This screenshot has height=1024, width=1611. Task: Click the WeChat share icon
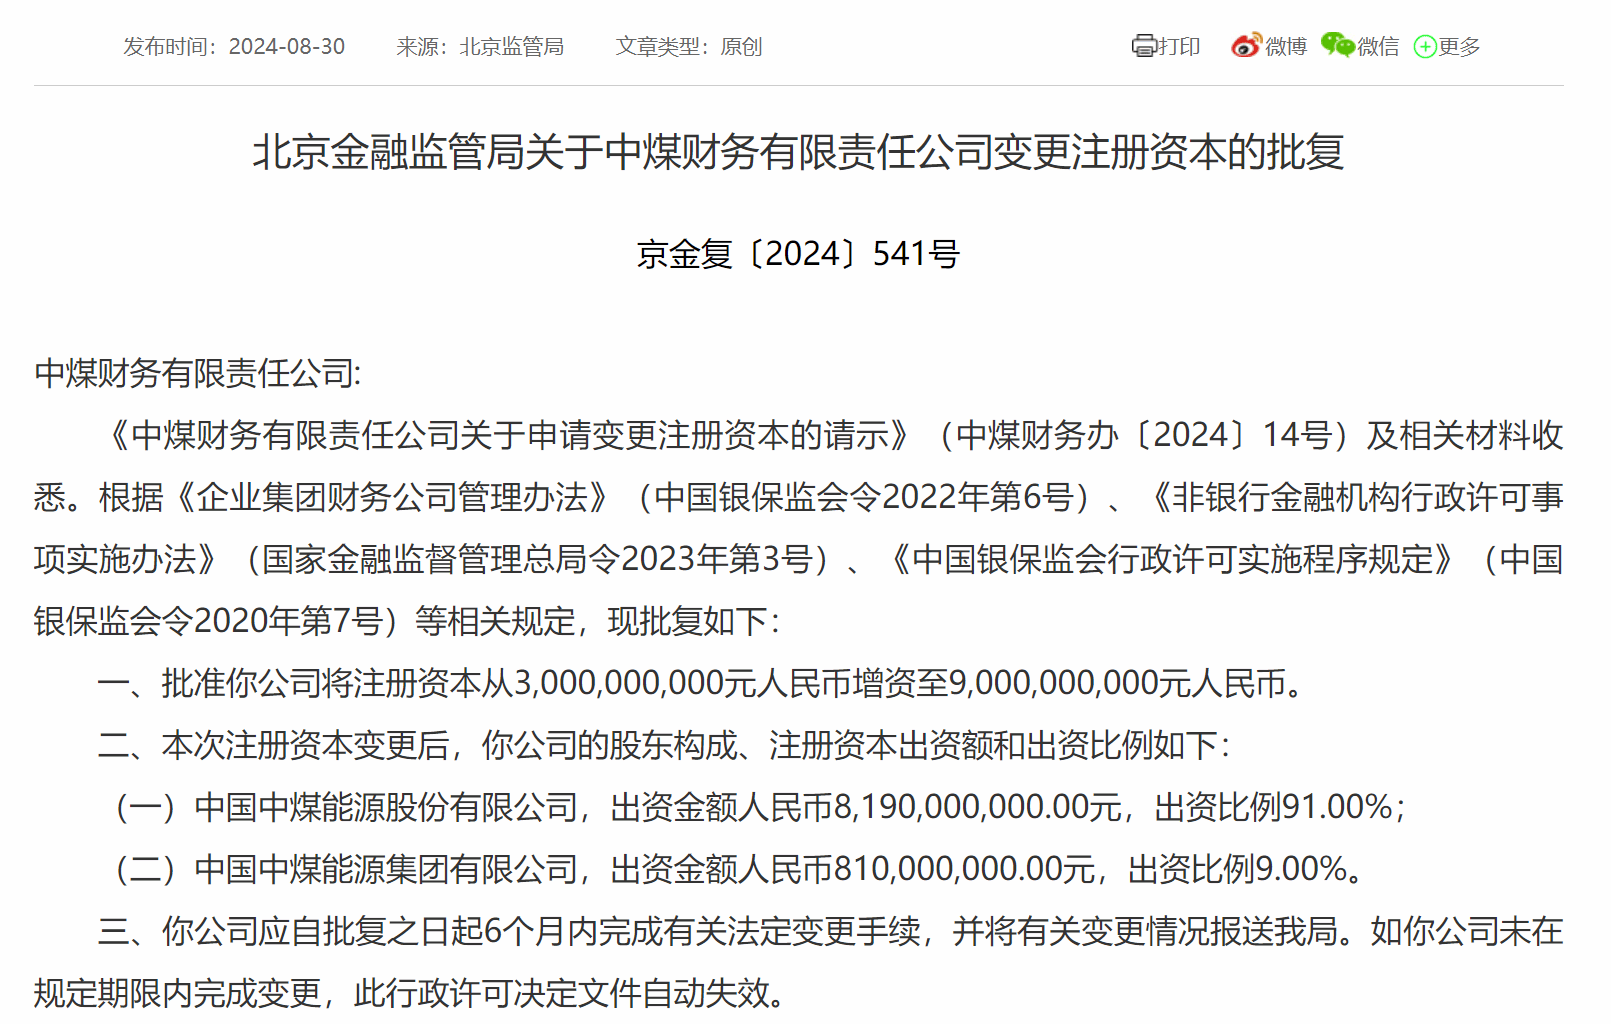(x=1337, y=45)
